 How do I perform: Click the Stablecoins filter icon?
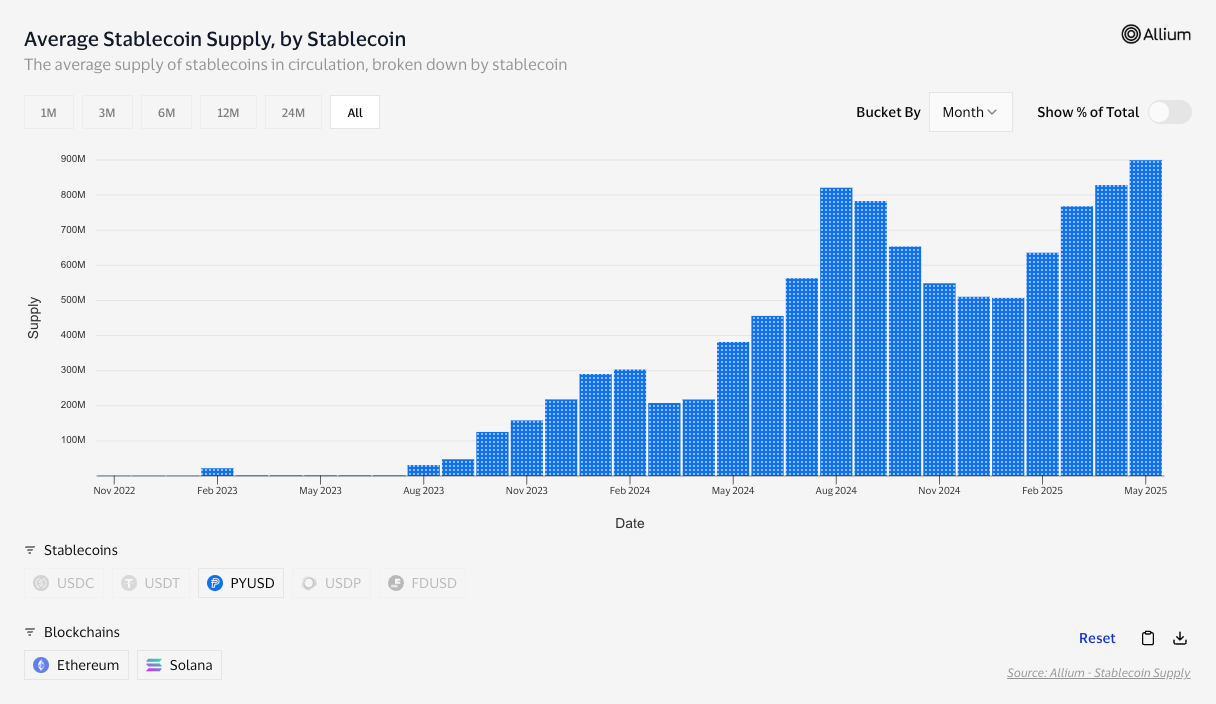point(30,550)
